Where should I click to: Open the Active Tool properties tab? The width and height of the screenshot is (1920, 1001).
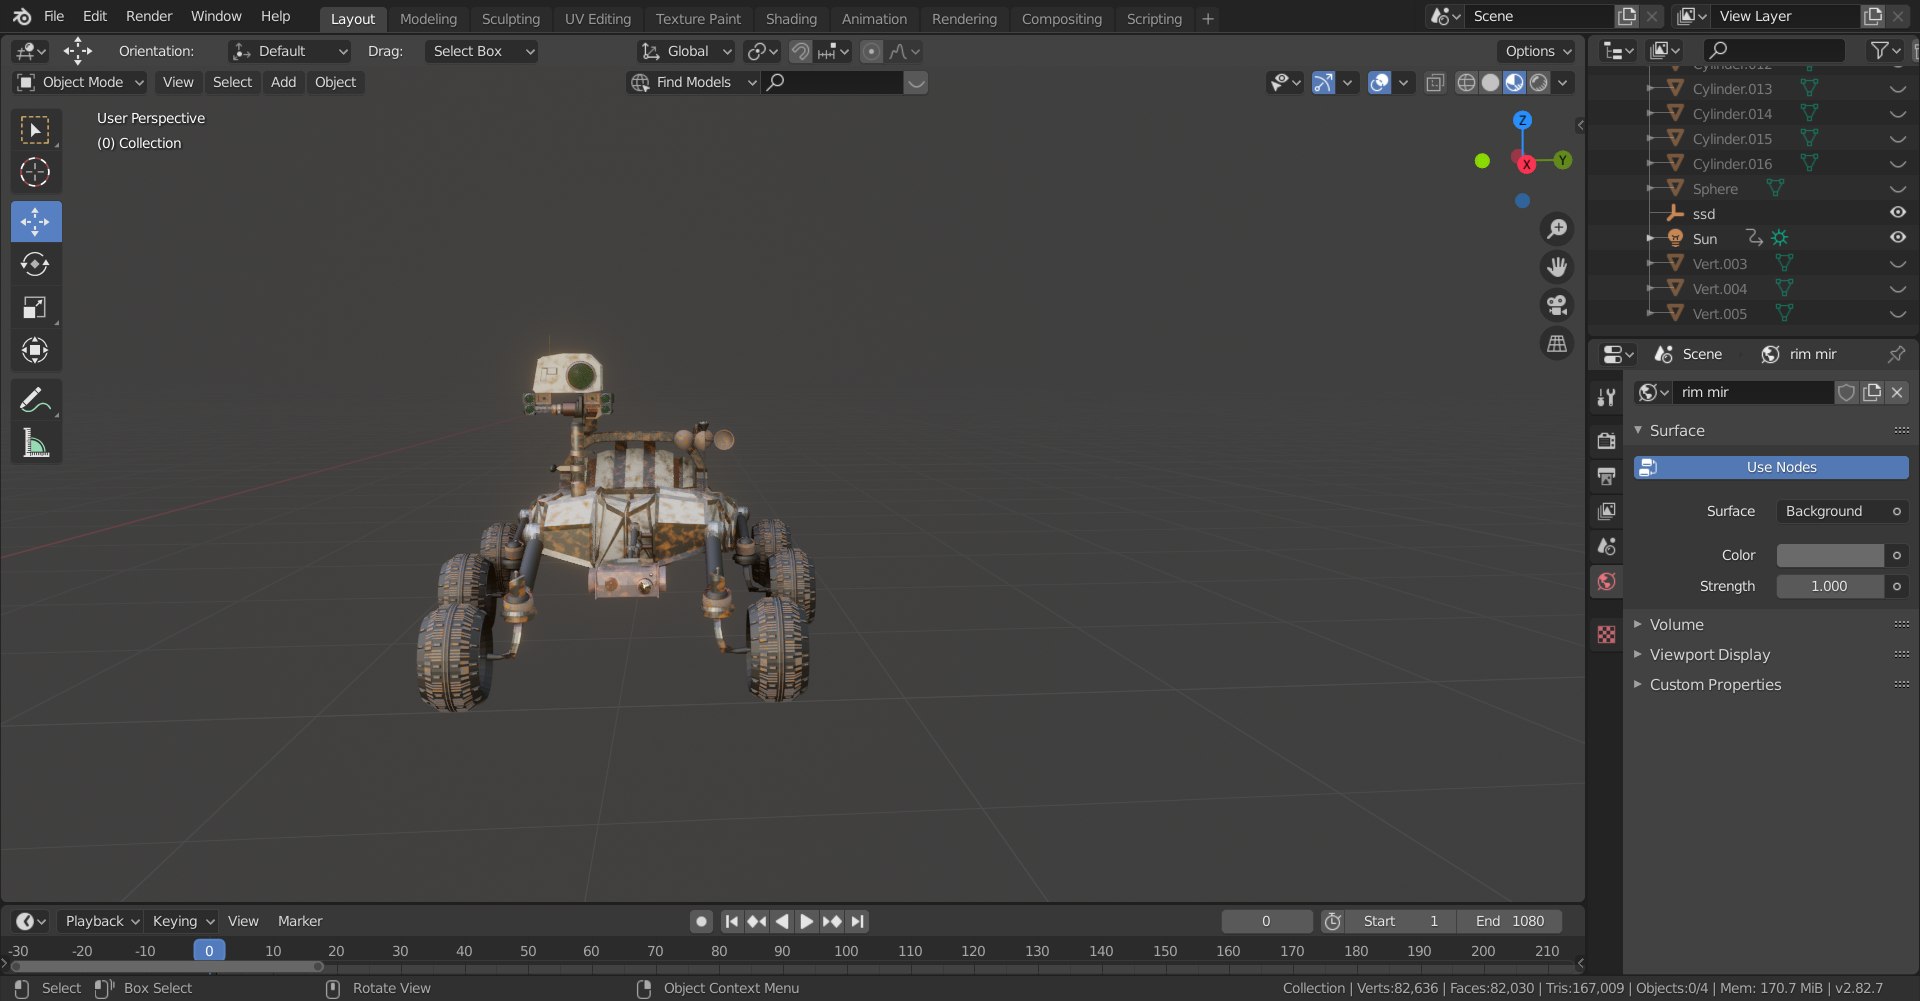click(1606, 398)
